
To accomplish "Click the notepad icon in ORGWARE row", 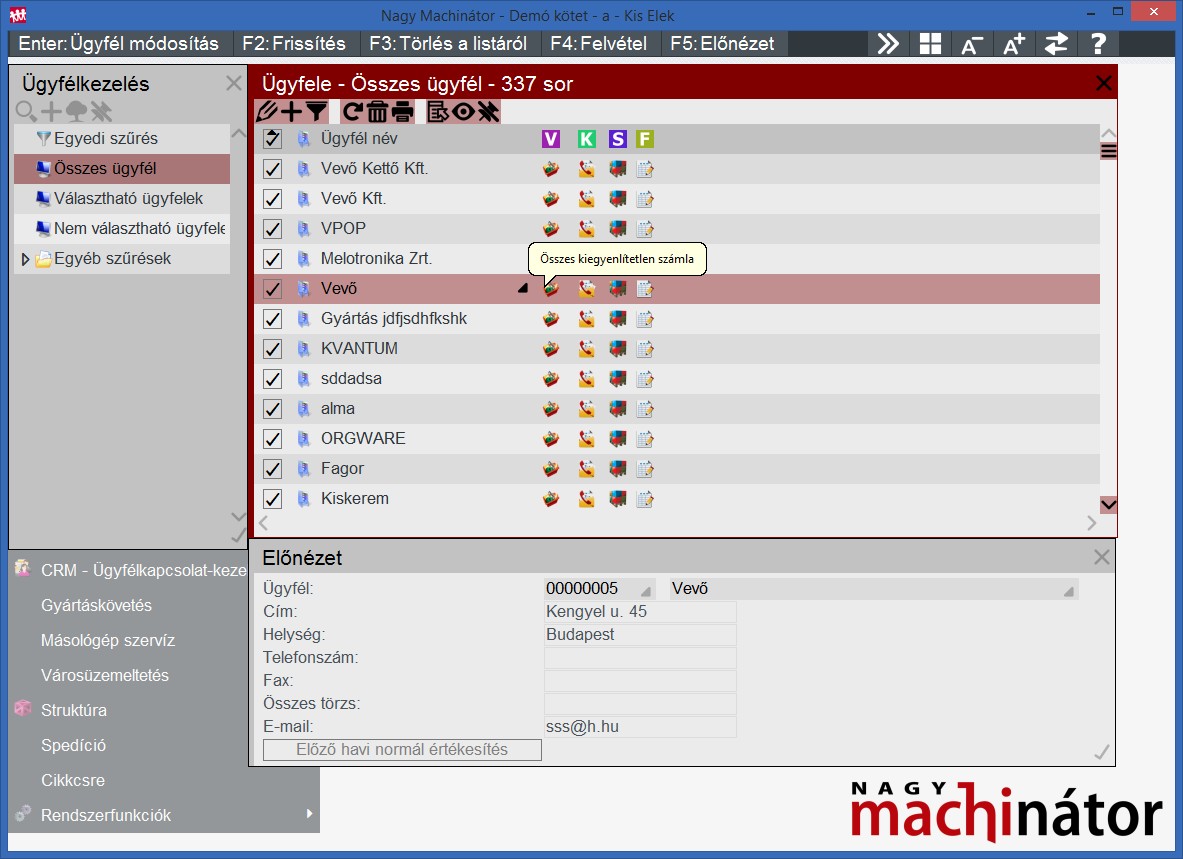I will [x=644, y=439].
